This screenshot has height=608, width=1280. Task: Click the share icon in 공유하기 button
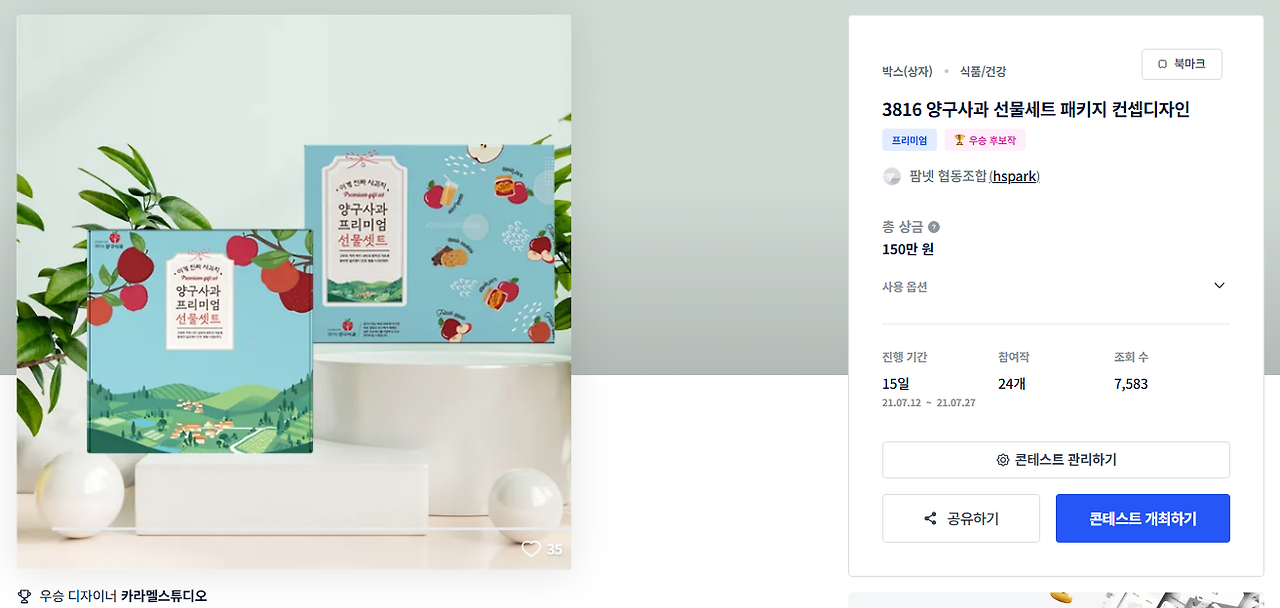(x=931, y=519)
